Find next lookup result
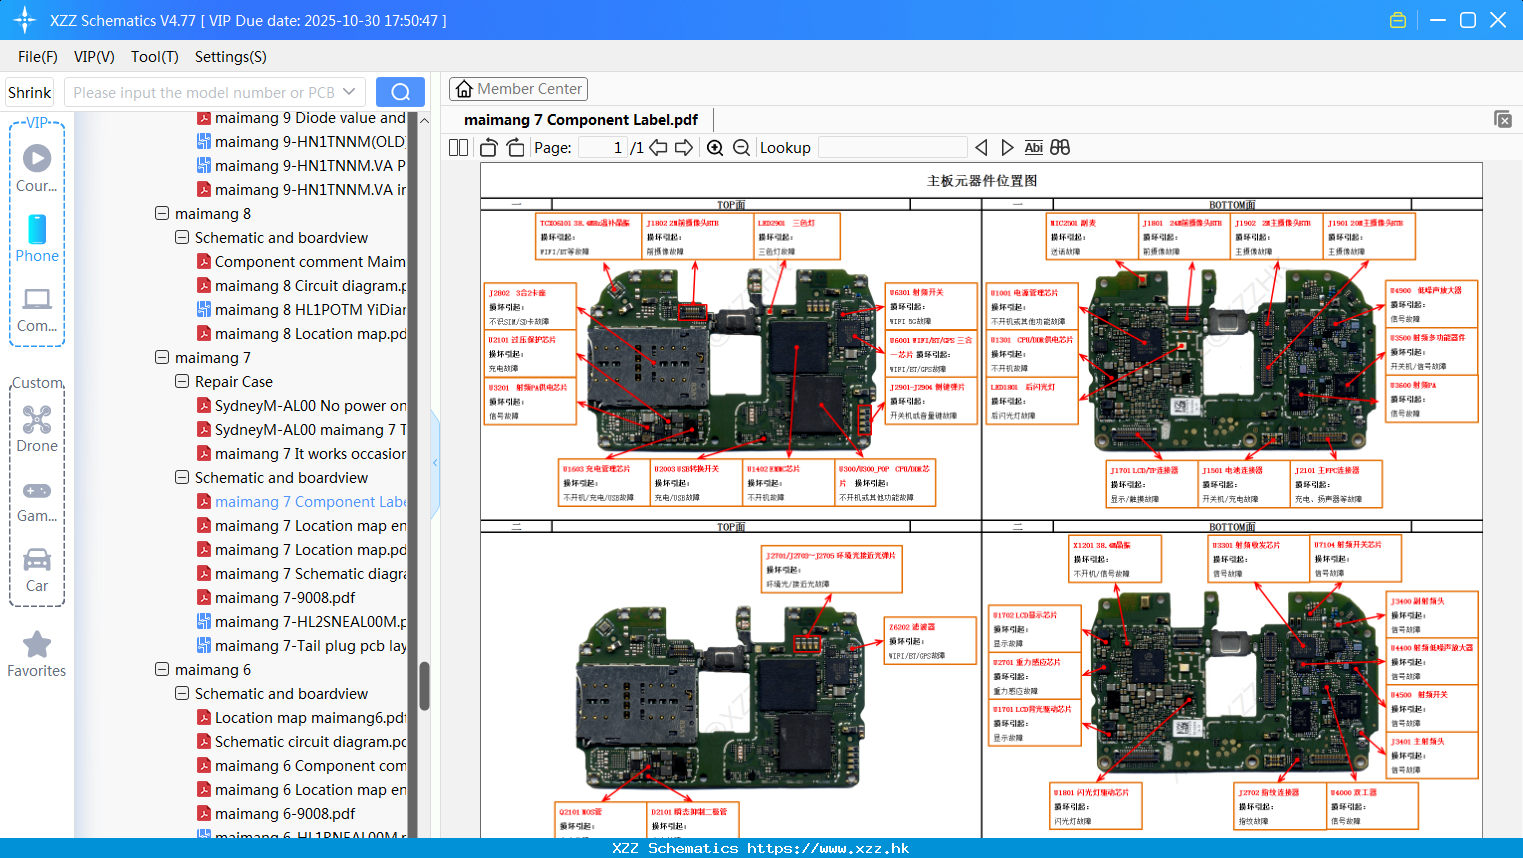Image resolution: width=1523 pixels, height=858 pixels. point(1007,148)
